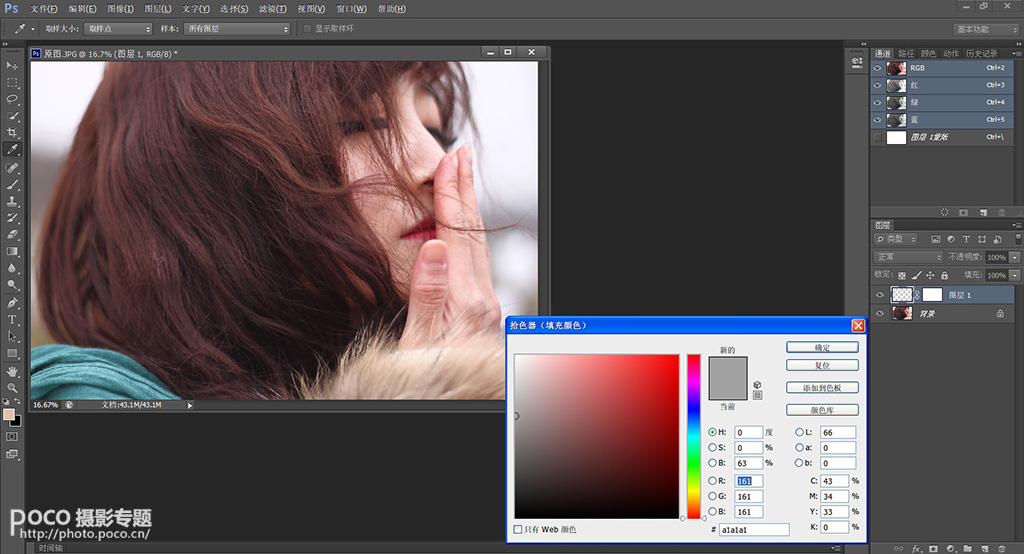Open 样本 所有图层 dropdown

237,29
